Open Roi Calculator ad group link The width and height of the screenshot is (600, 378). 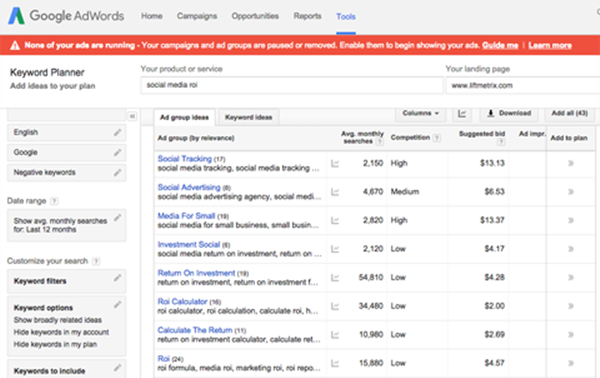(183, 301)
